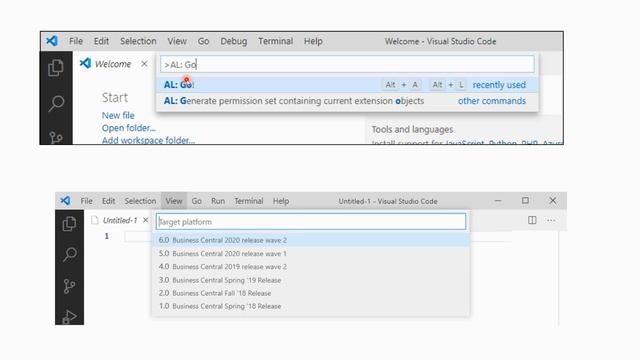Click the New file link
640x360 pixels.
pos(118,116)
